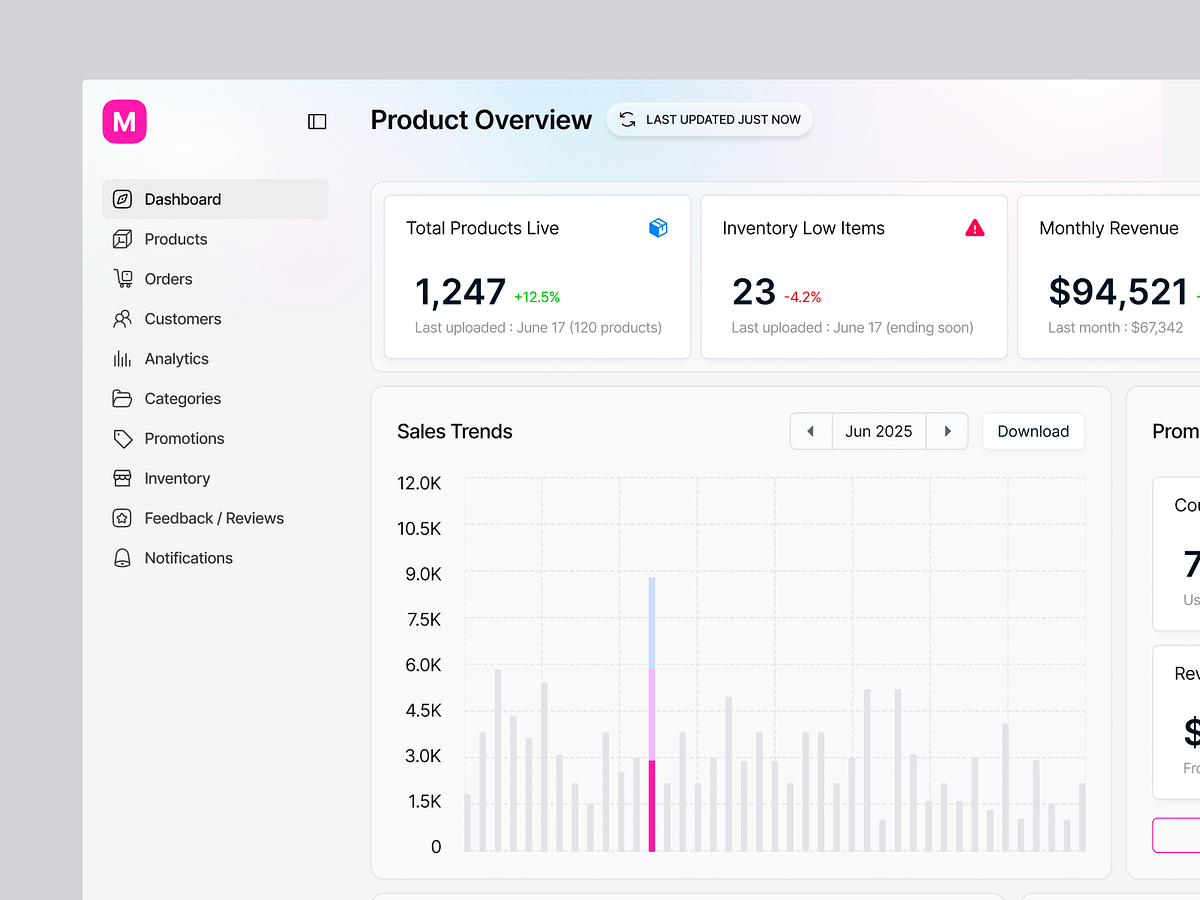Click the Sales Trends title

(x=455, y=431)
